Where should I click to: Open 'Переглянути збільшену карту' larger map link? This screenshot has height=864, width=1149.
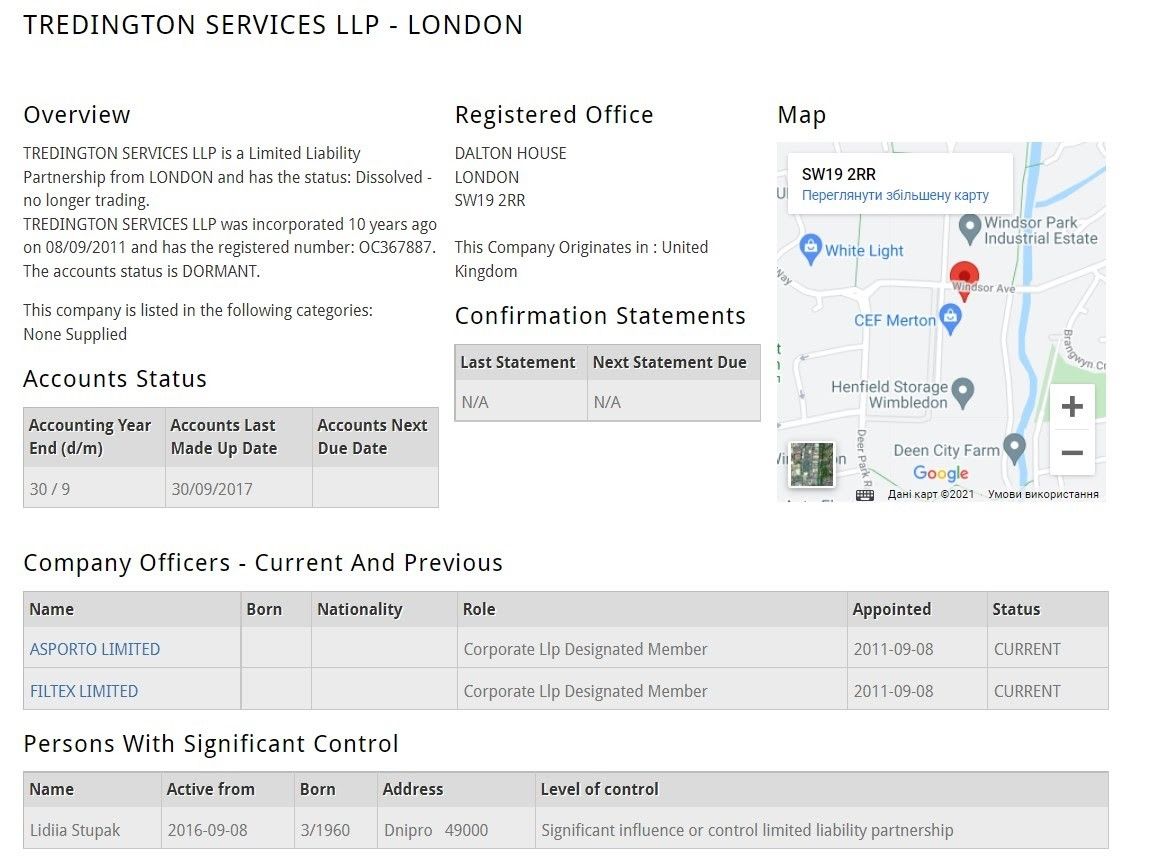click(895, 195)
